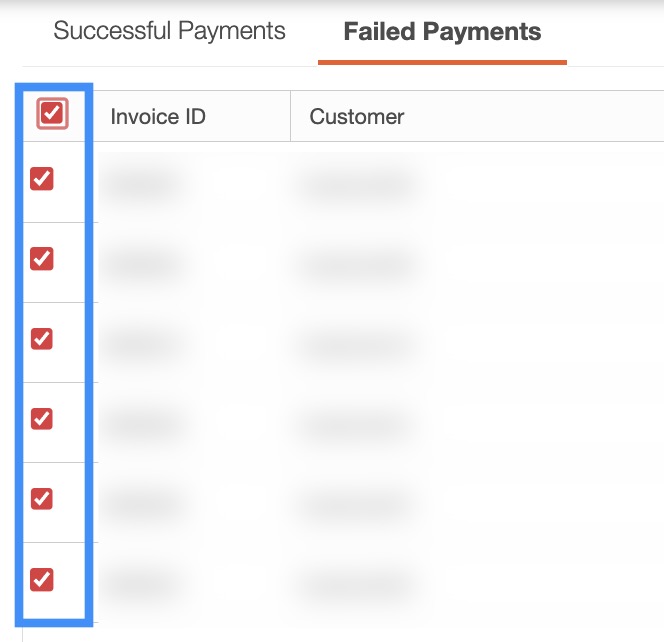Click the second row's Invoice ID cell
664x642 pixels.
click(142, 265)
